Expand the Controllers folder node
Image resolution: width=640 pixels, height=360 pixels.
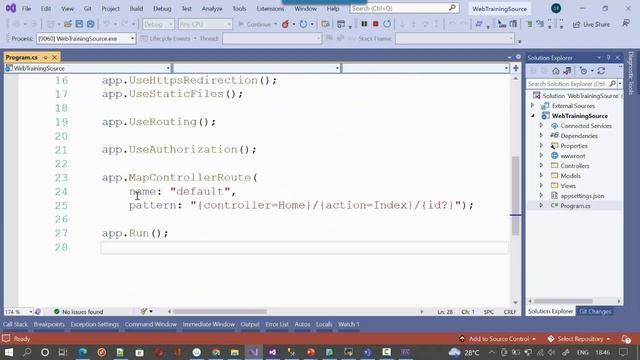(541, 166)
